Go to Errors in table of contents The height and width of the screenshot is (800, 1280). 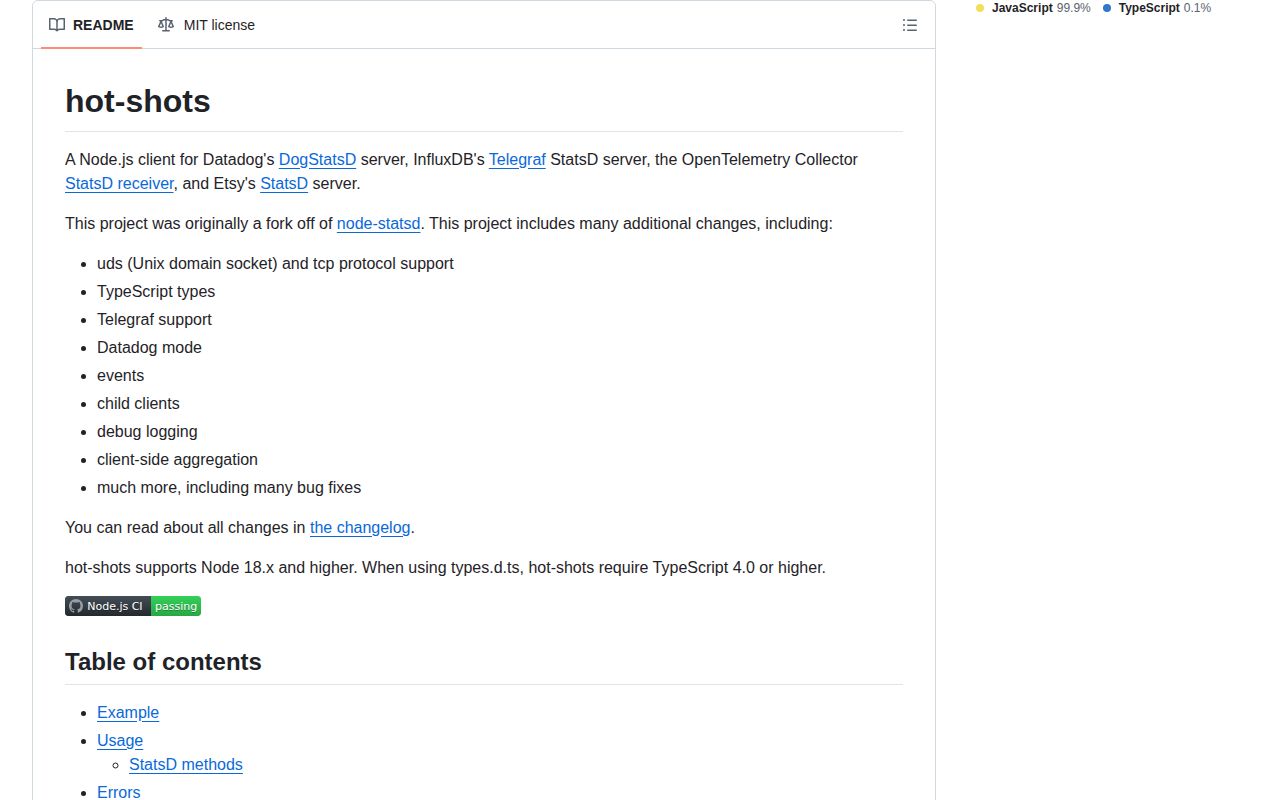[119, 792]
